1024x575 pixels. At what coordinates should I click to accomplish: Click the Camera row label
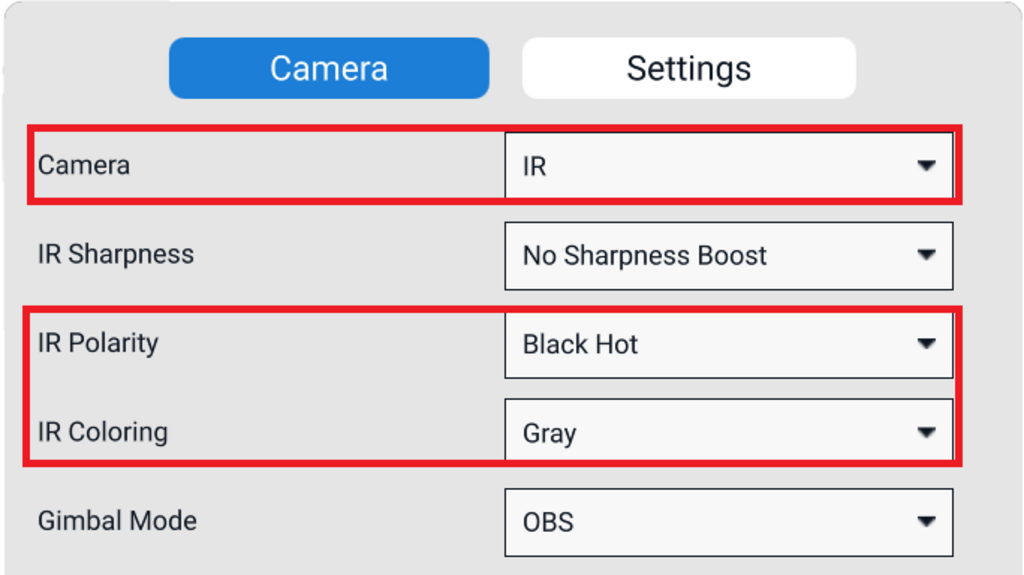[84, 165]
